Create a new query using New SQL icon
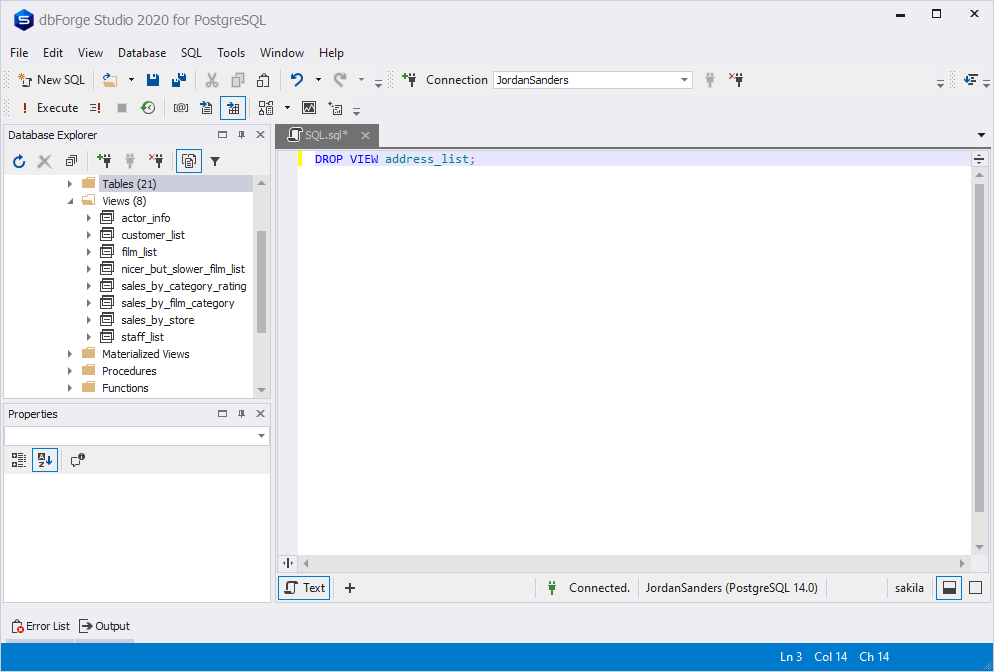994x672 pixels. pyautogui.click(x=51, y=79)
